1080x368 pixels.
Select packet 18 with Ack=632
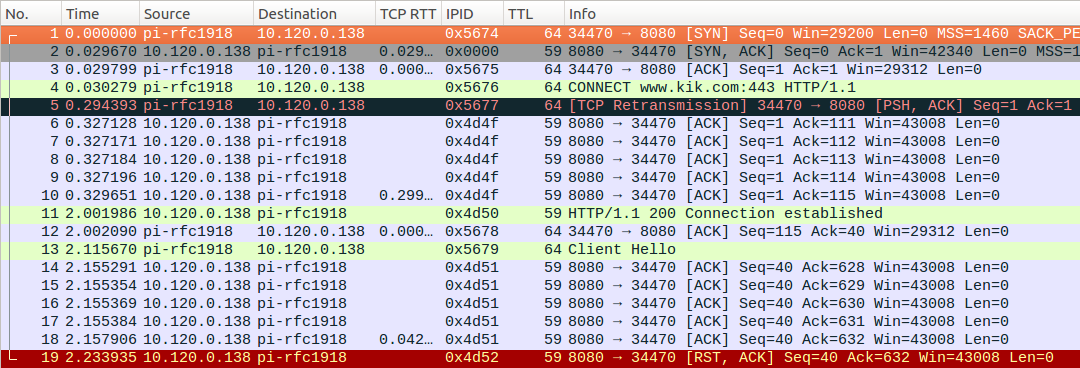coord(540,339)
